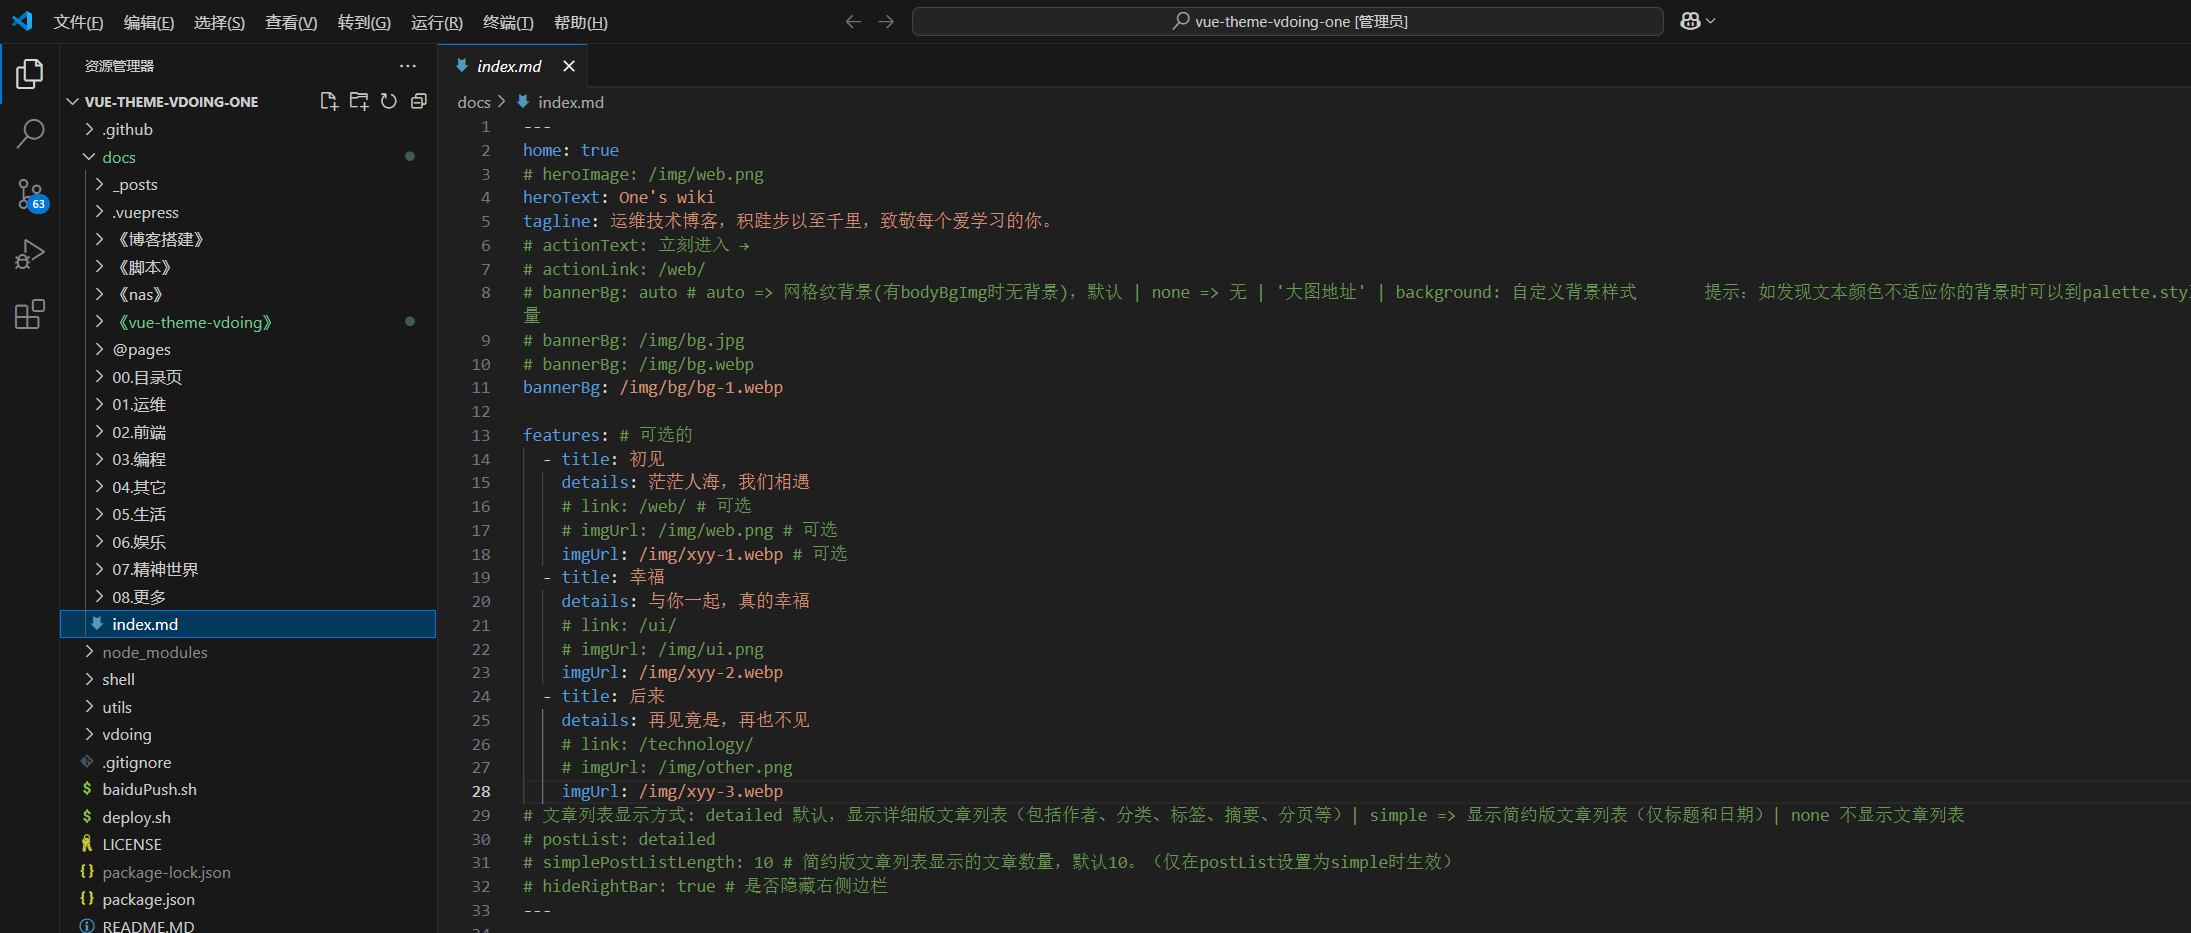
Task: Expand the utils folder
Action: tap(248, 707)
